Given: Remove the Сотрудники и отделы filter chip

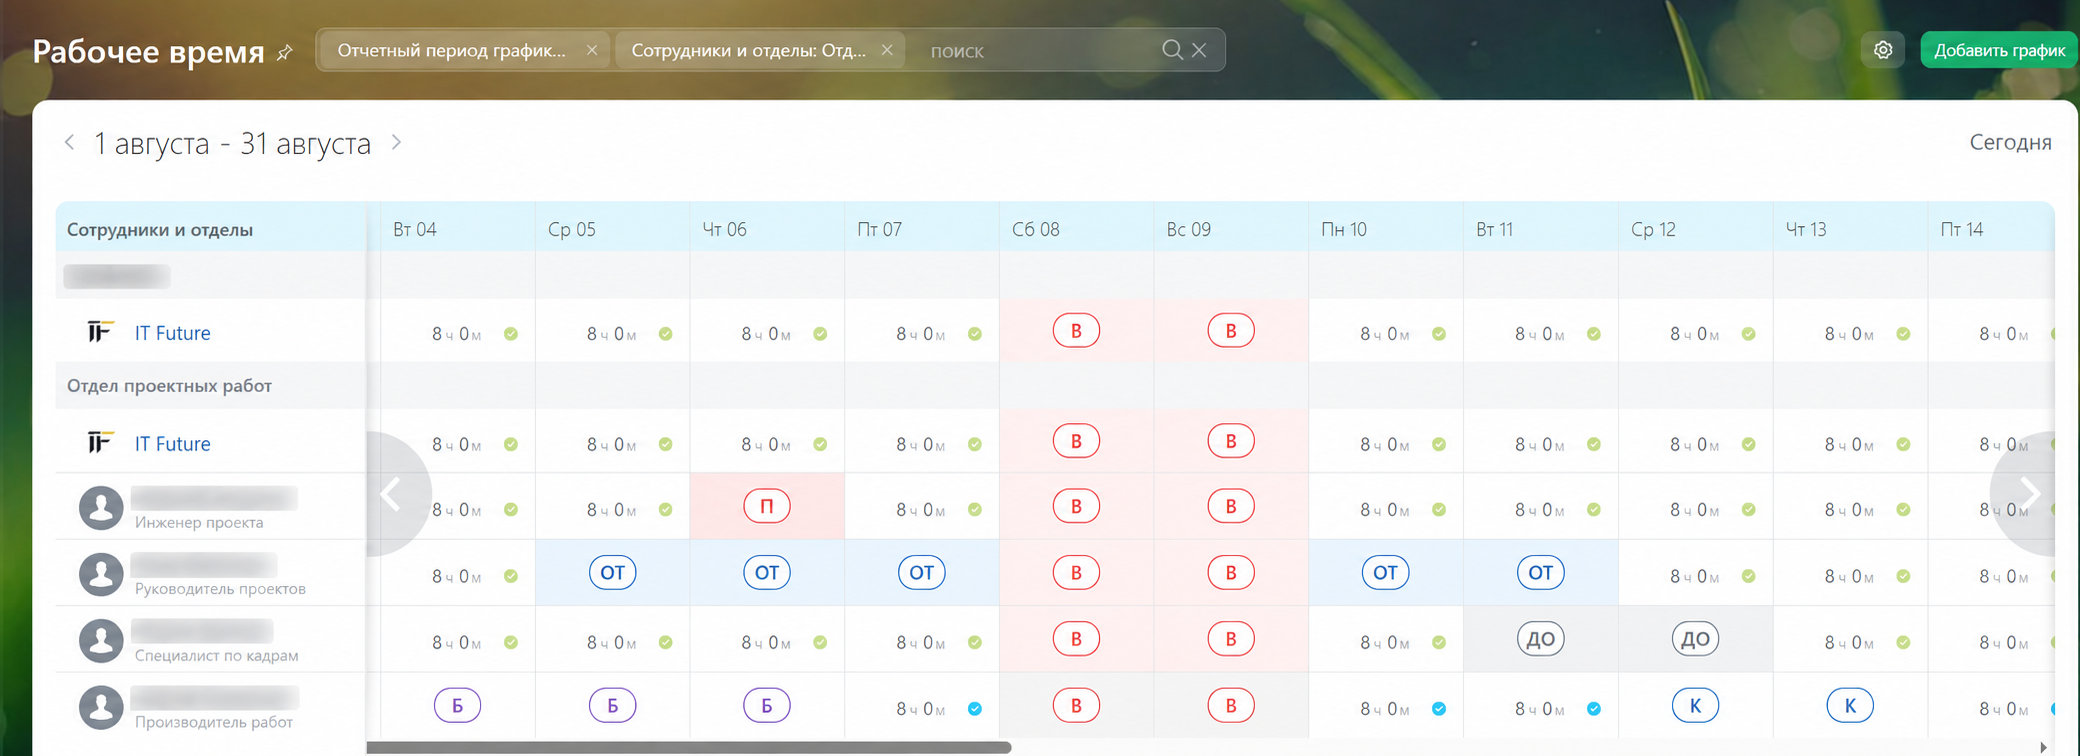Looking at the screenshot, I should coord(887,50).
